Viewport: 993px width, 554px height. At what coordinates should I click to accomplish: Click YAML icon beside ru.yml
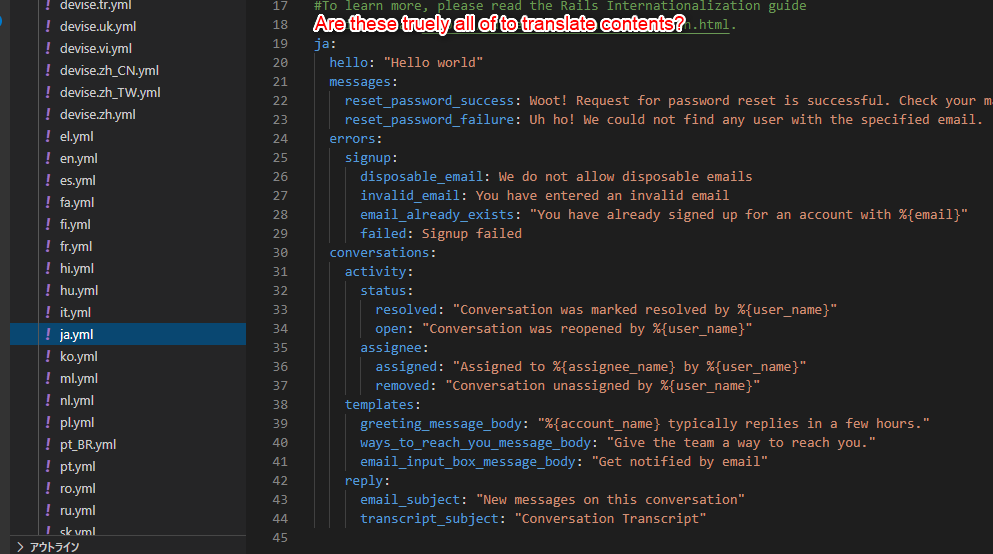click(x=47, y=510)
